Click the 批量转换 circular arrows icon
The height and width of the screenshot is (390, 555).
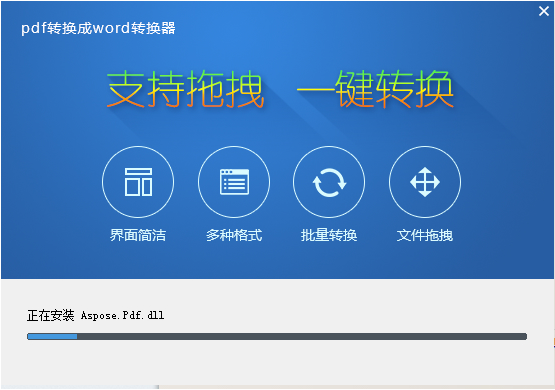click(x=329, y=182)
